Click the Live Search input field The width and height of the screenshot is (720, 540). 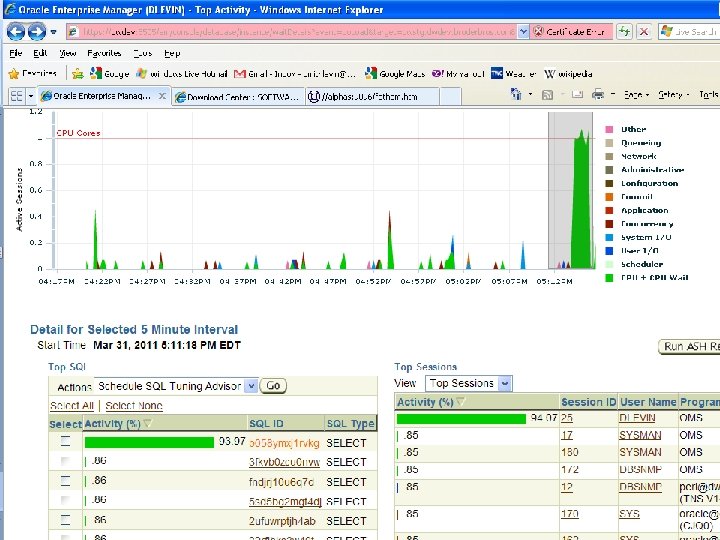[x=696, y=32]
